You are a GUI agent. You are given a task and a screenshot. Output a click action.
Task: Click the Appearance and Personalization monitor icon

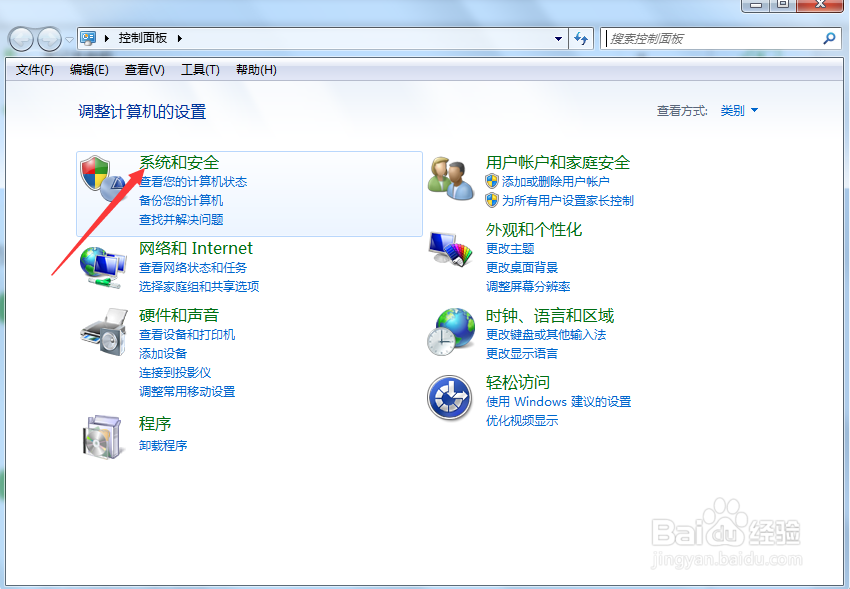450,249
